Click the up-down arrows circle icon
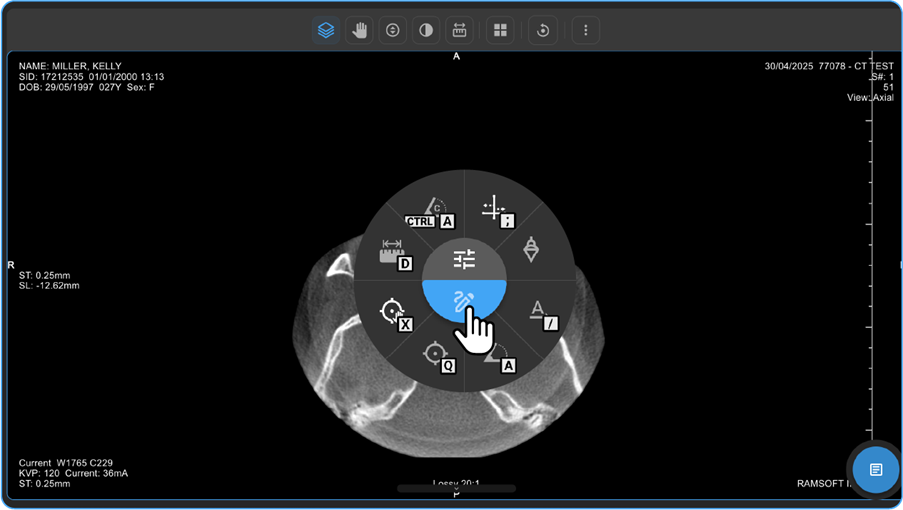 393,30
